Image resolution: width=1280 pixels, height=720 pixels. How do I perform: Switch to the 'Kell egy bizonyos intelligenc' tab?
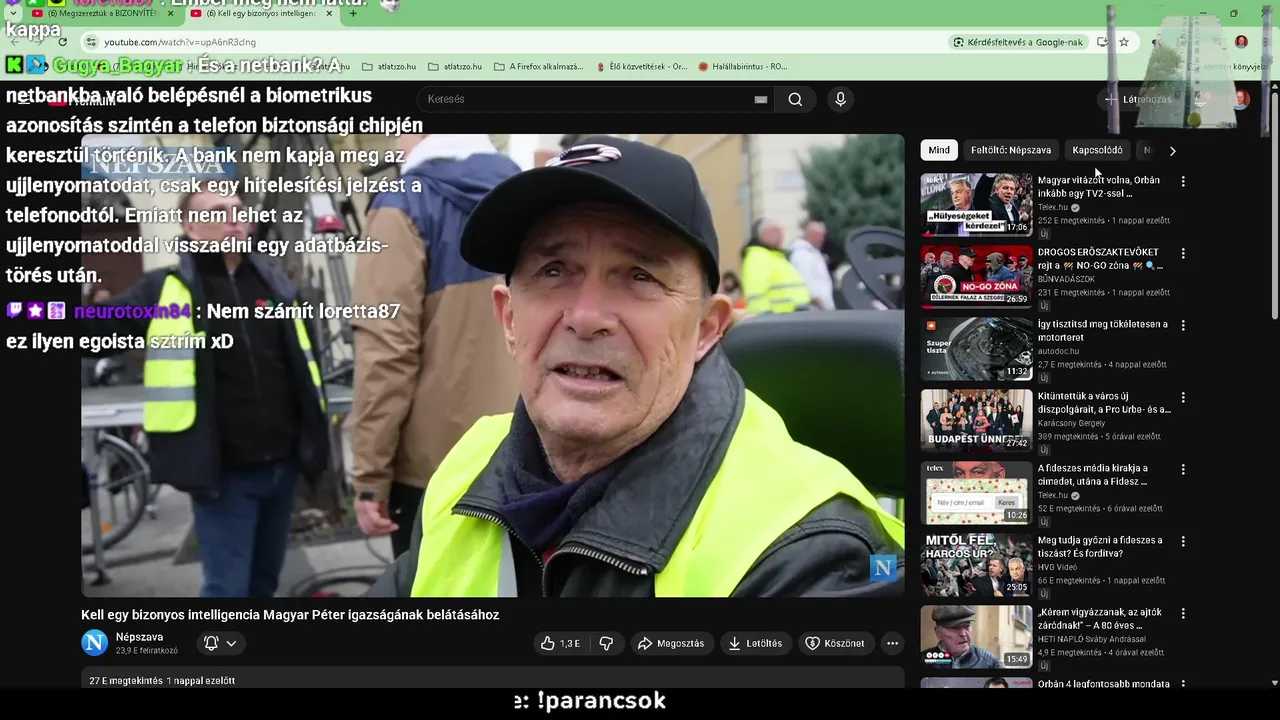(262, 14)
